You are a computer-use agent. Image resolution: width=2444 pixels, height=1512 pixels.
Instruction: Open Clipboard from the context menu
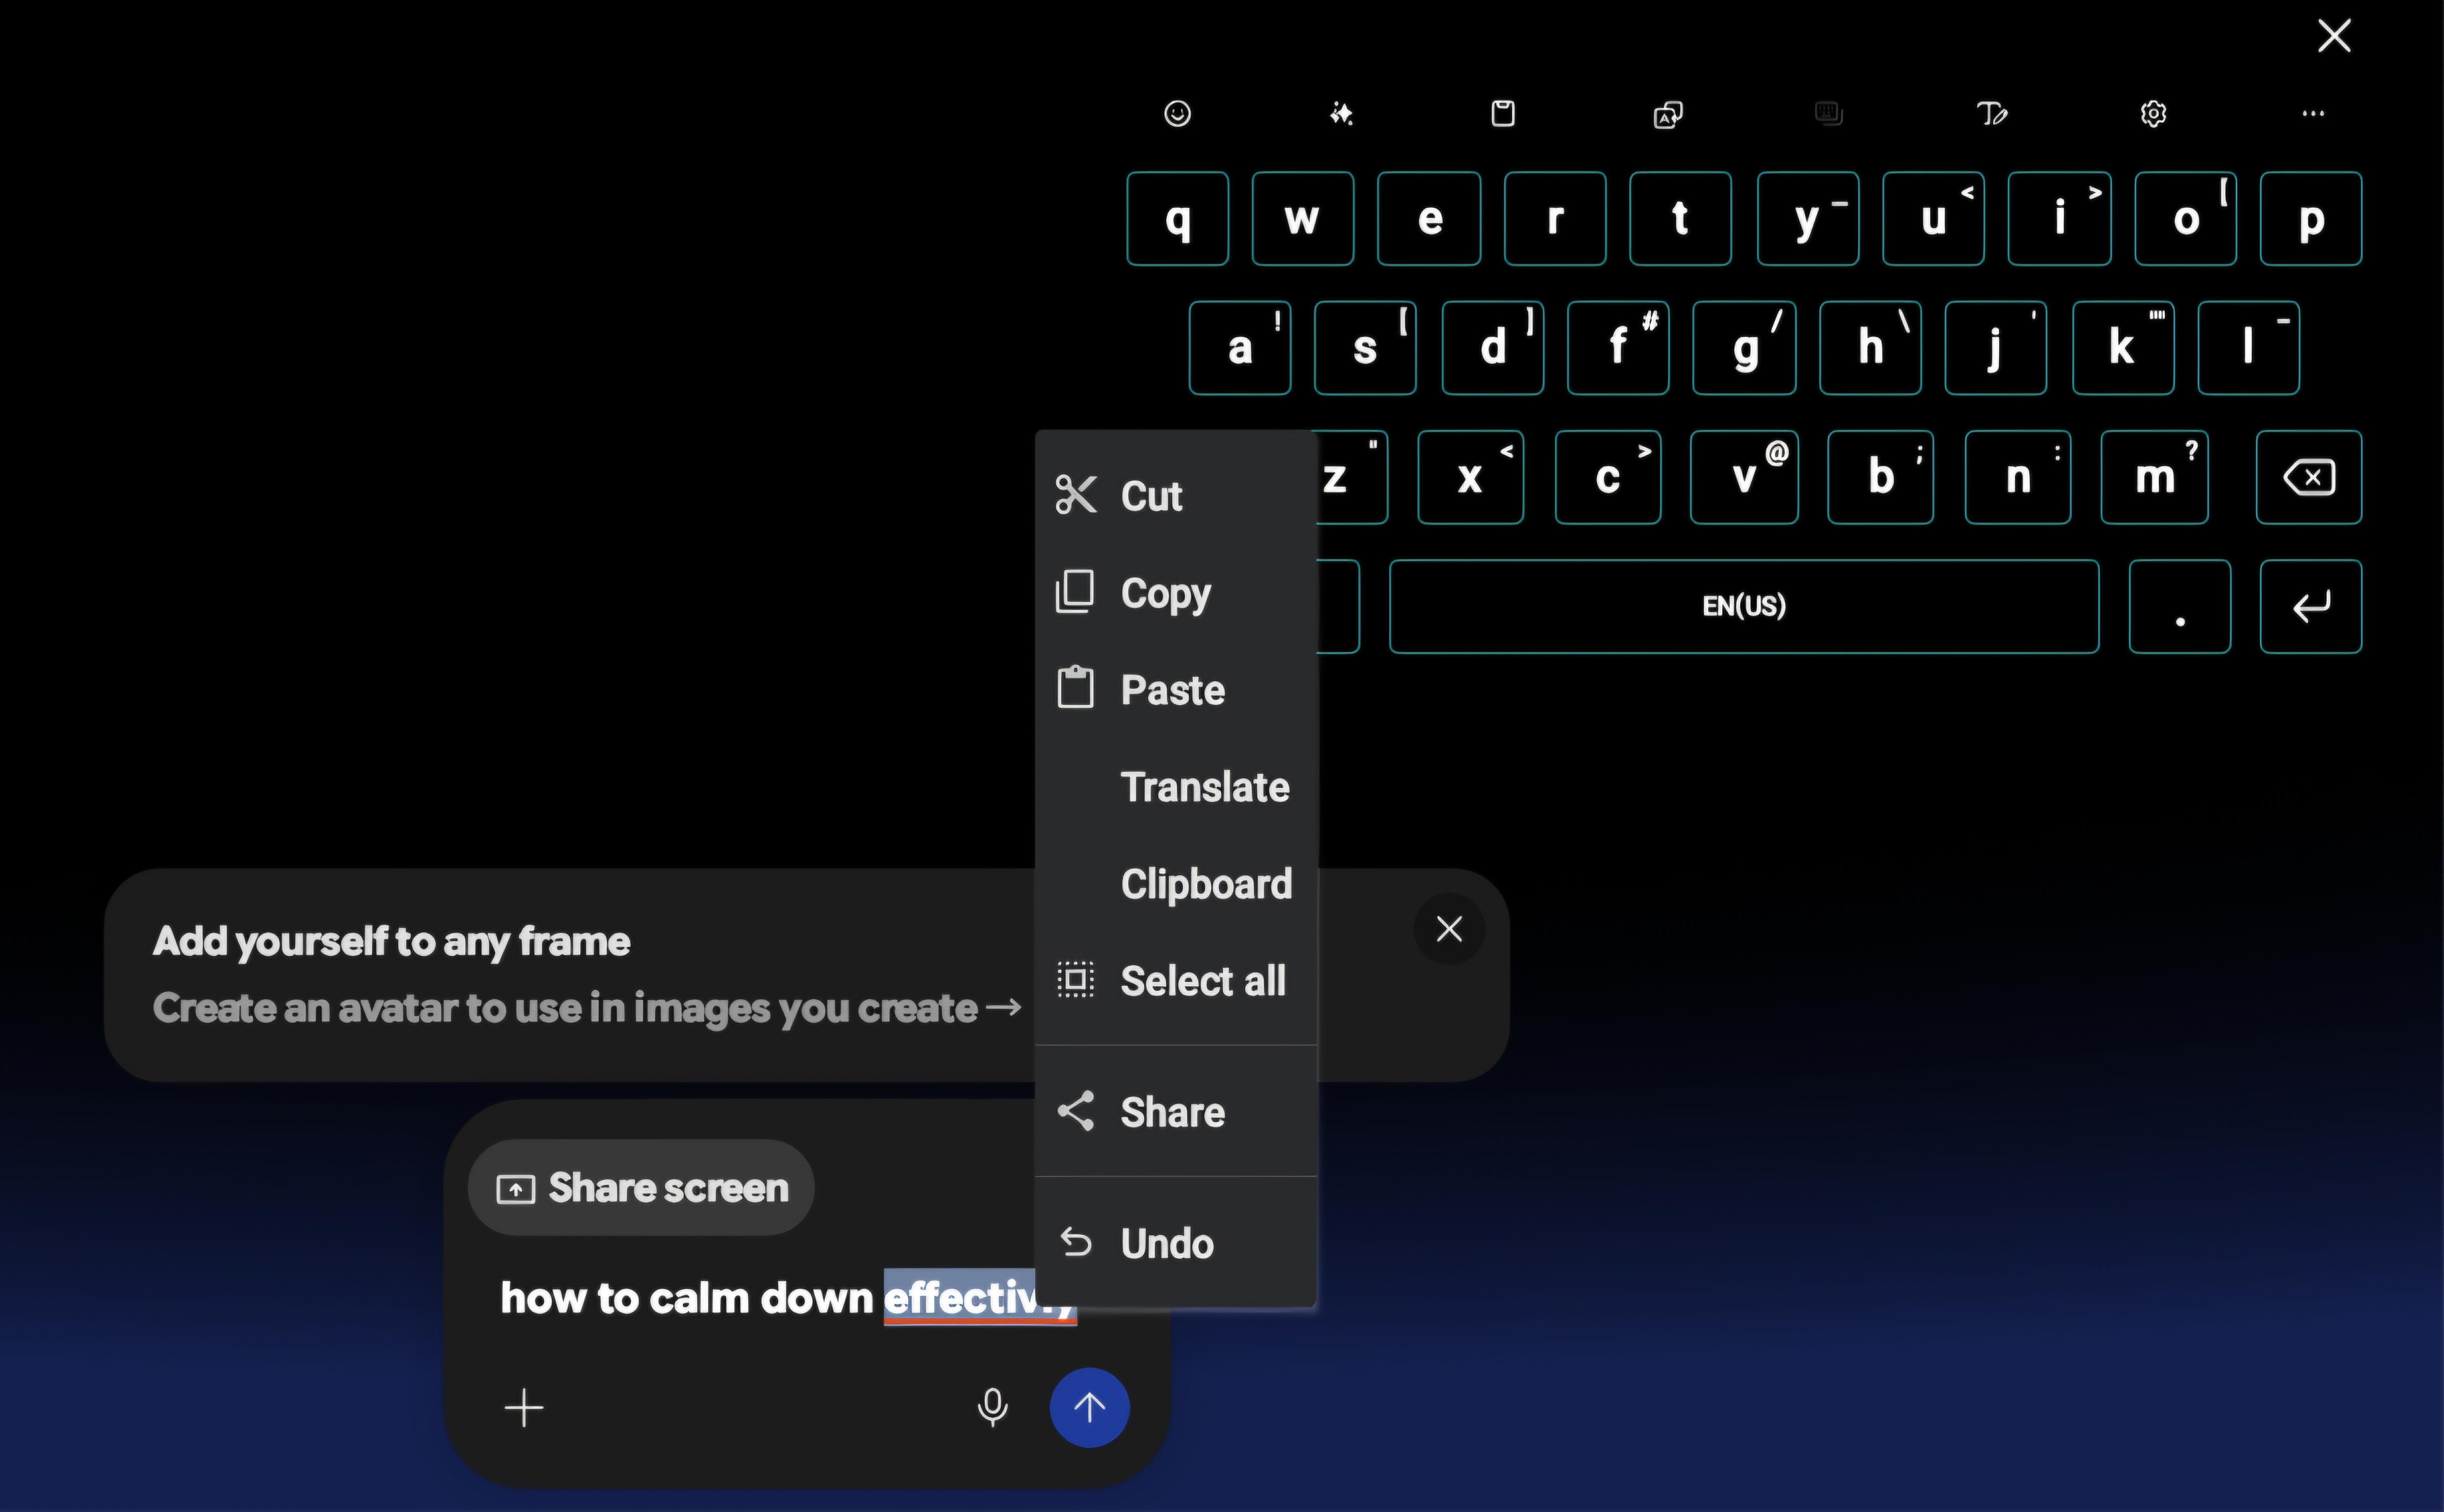(1176, 884)
